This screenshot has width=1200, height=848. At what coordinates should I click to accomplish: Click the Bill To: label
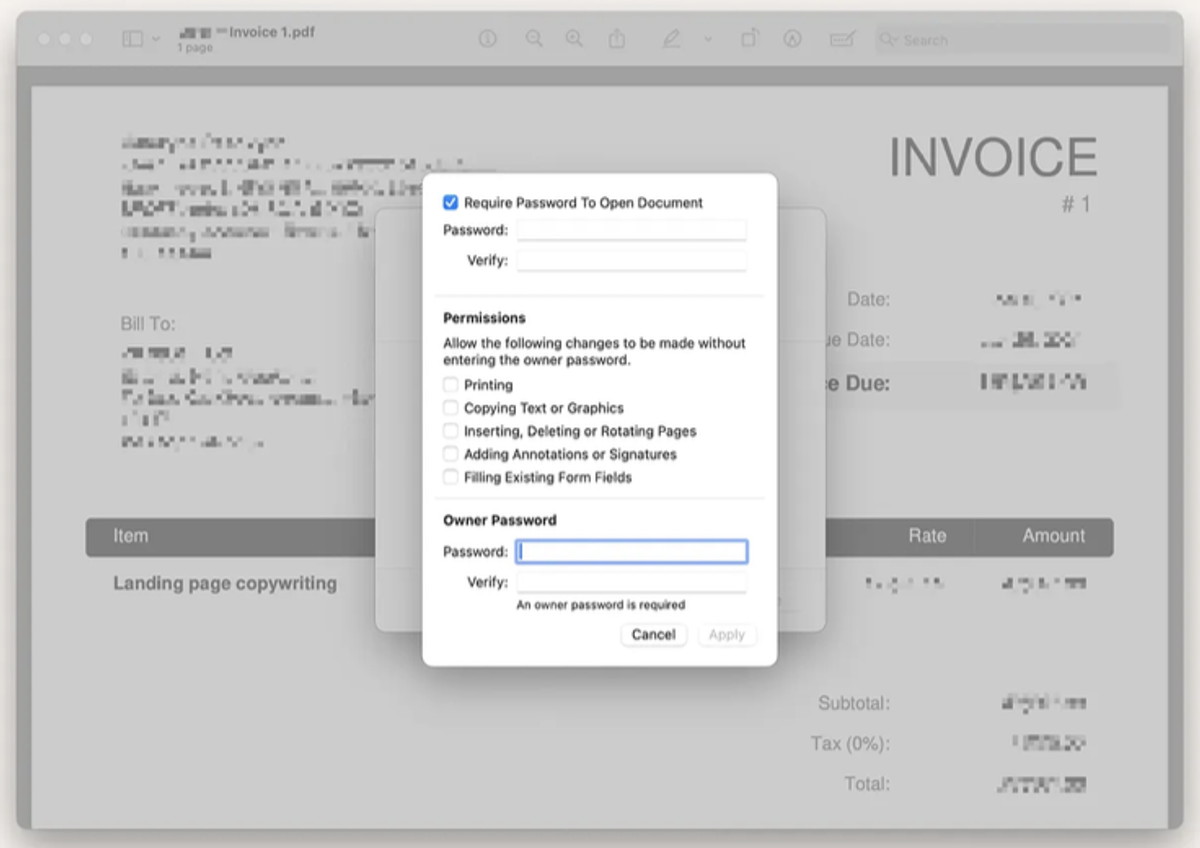point(148,324)
